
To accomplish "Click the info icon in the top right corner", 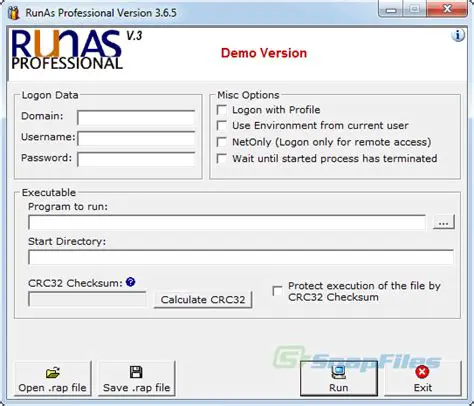I will (458, 35).
